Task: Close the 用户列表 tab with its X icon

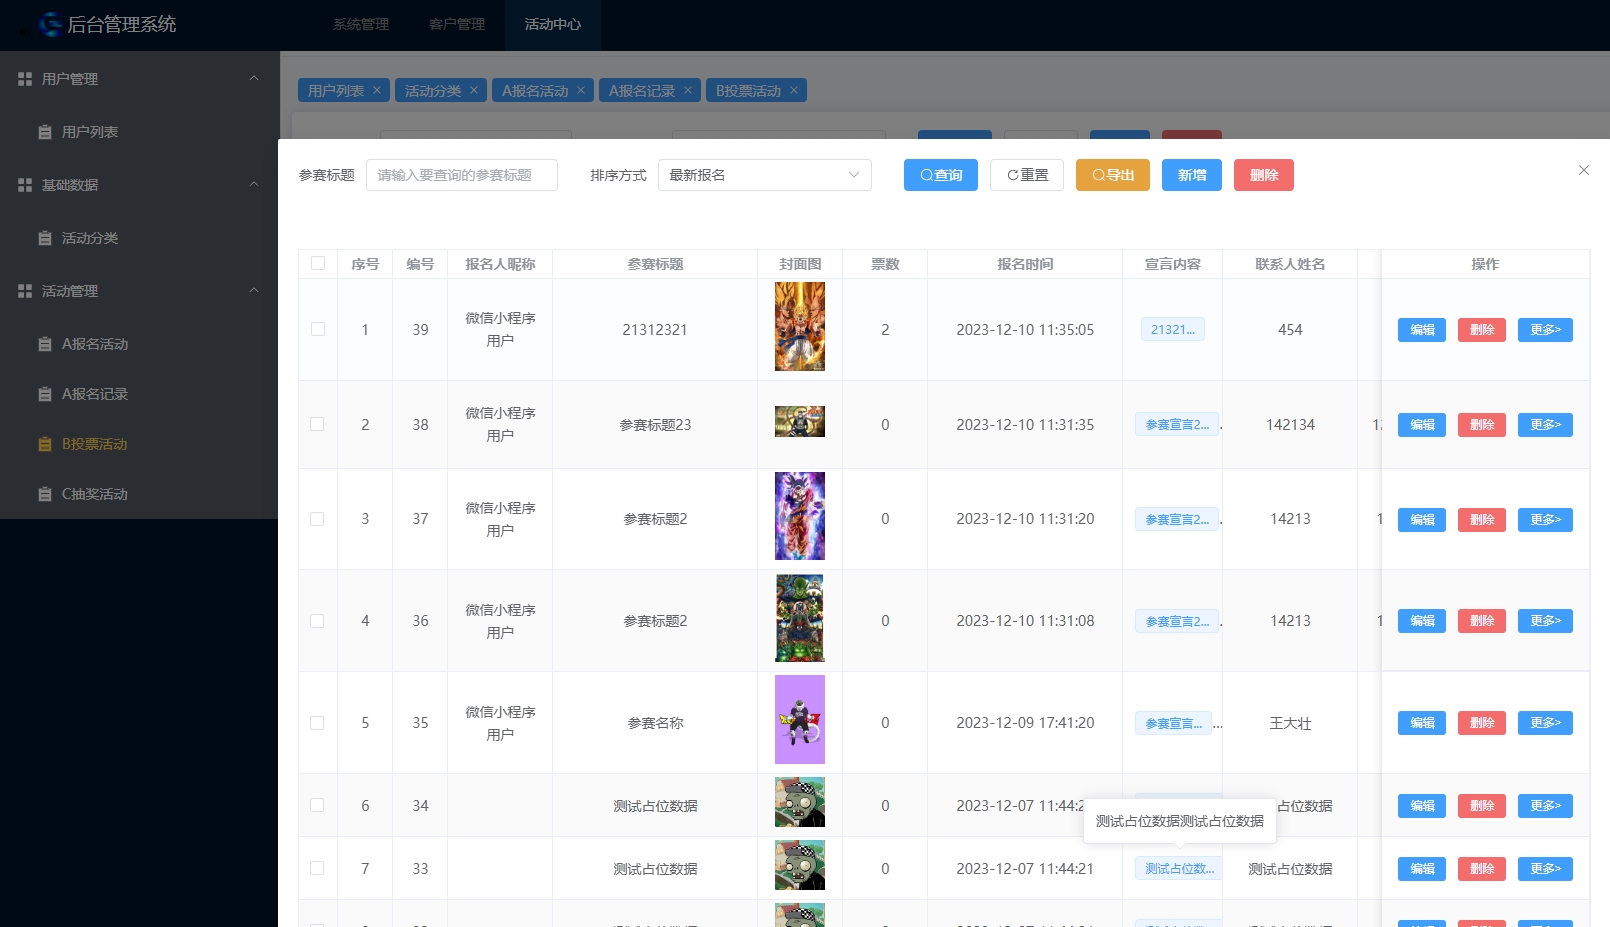Action: [377, 90]
